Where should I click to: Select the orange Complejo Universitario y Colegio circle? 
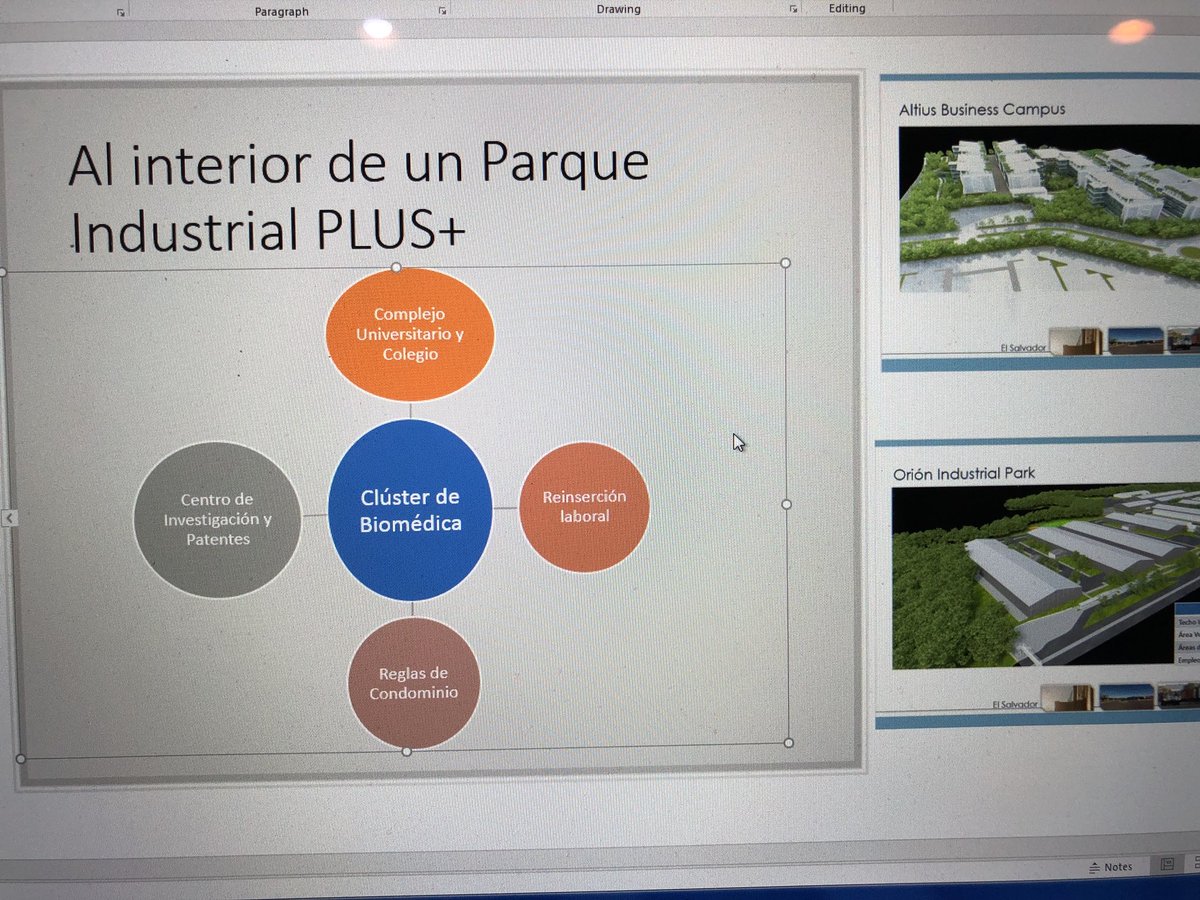pyautogui.click(x=410, y=333)
